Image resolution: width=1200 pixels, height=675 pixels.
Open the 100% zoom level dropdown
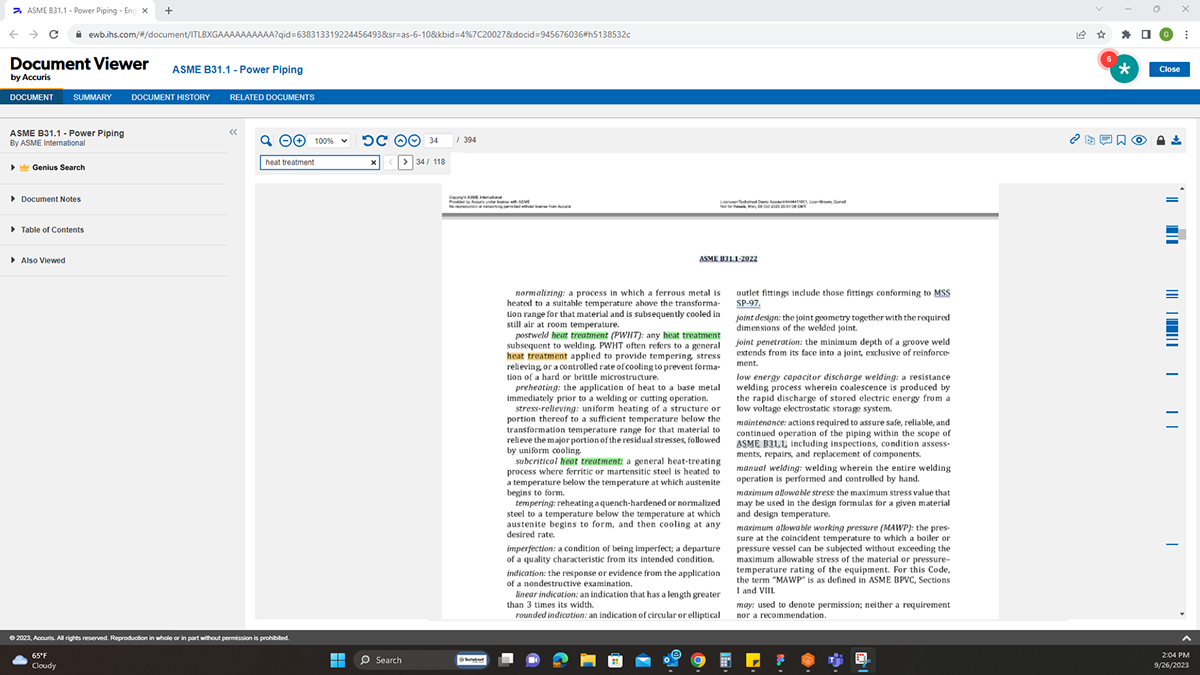pyautogui.click(x=331, y=141)
